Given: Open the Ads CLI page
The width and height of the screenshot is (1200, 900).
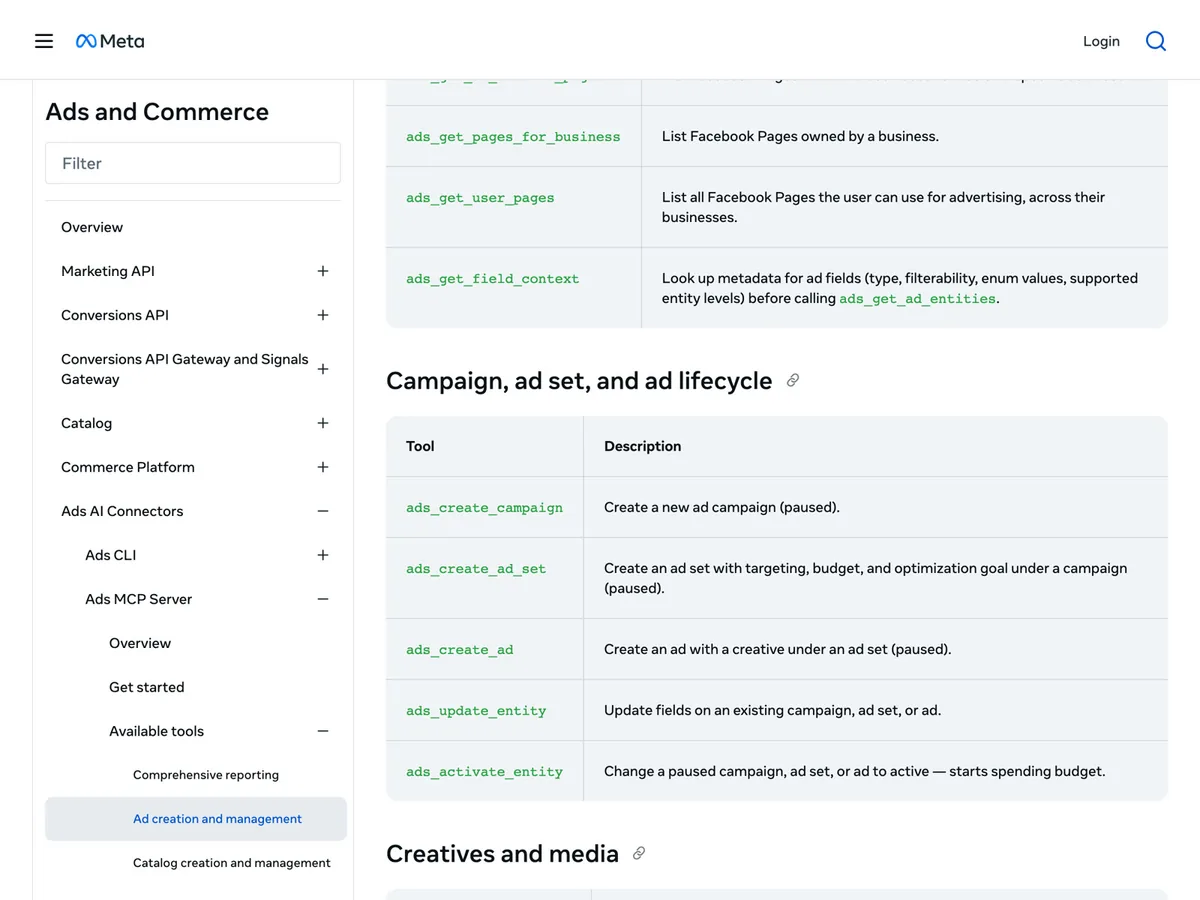Looking at the screenshot, I should 111,555.
